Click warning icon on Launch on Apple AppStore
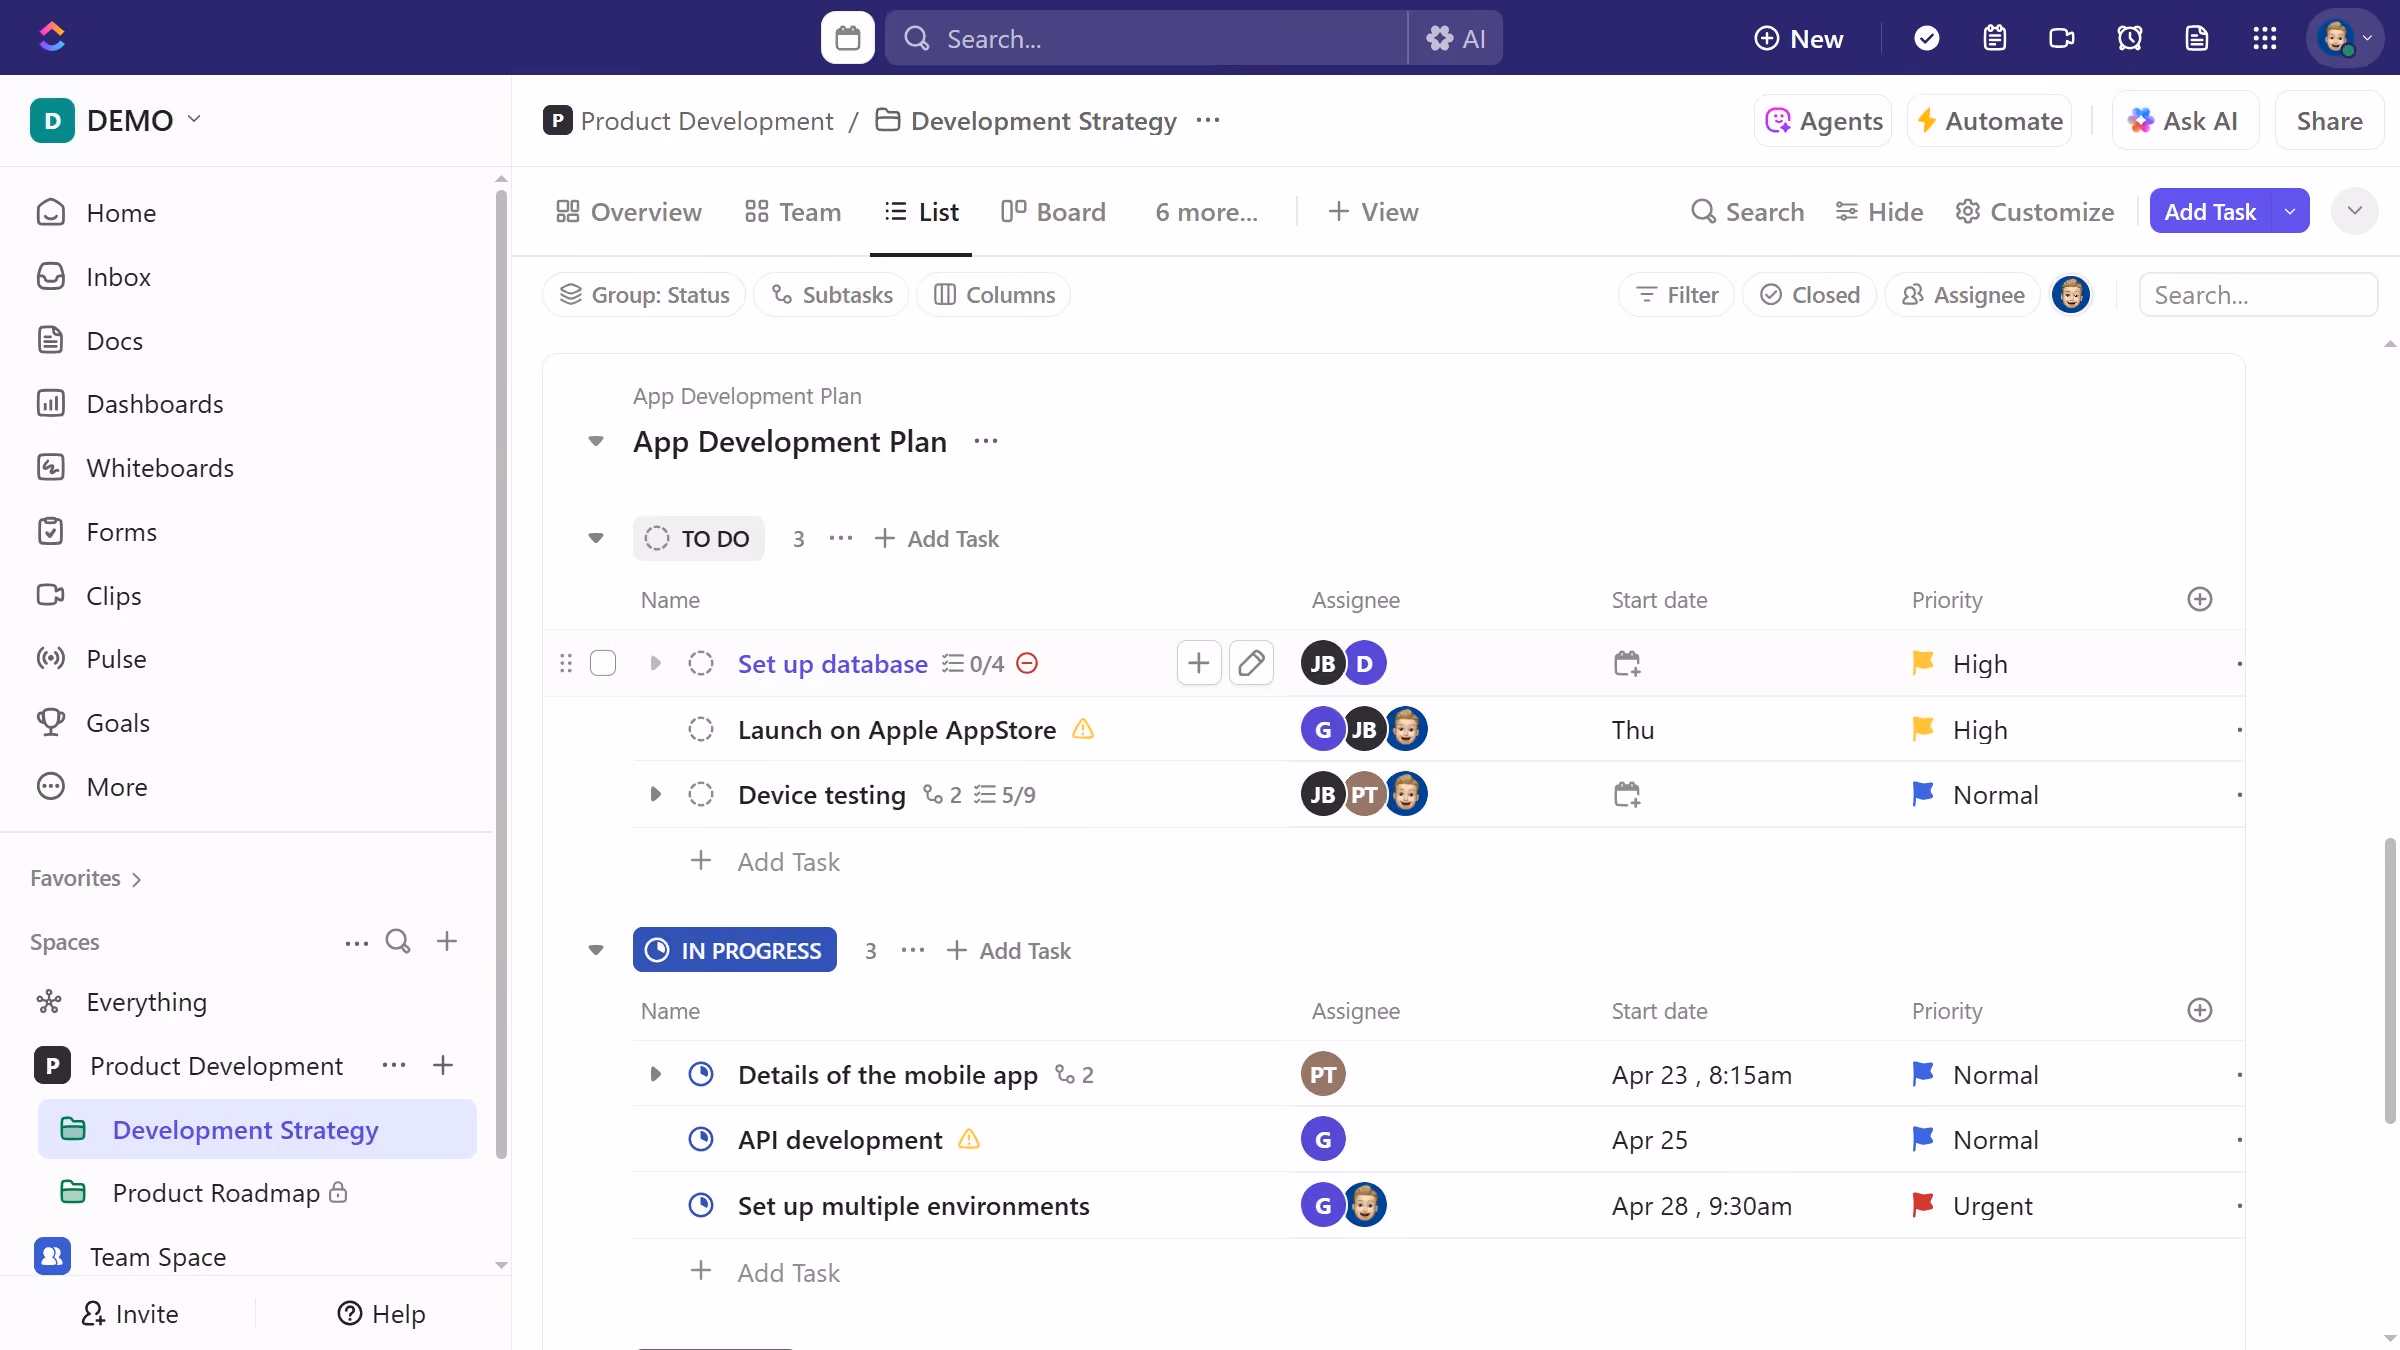Screen dimensions: 2400x1350 (x=1083, y=729)
